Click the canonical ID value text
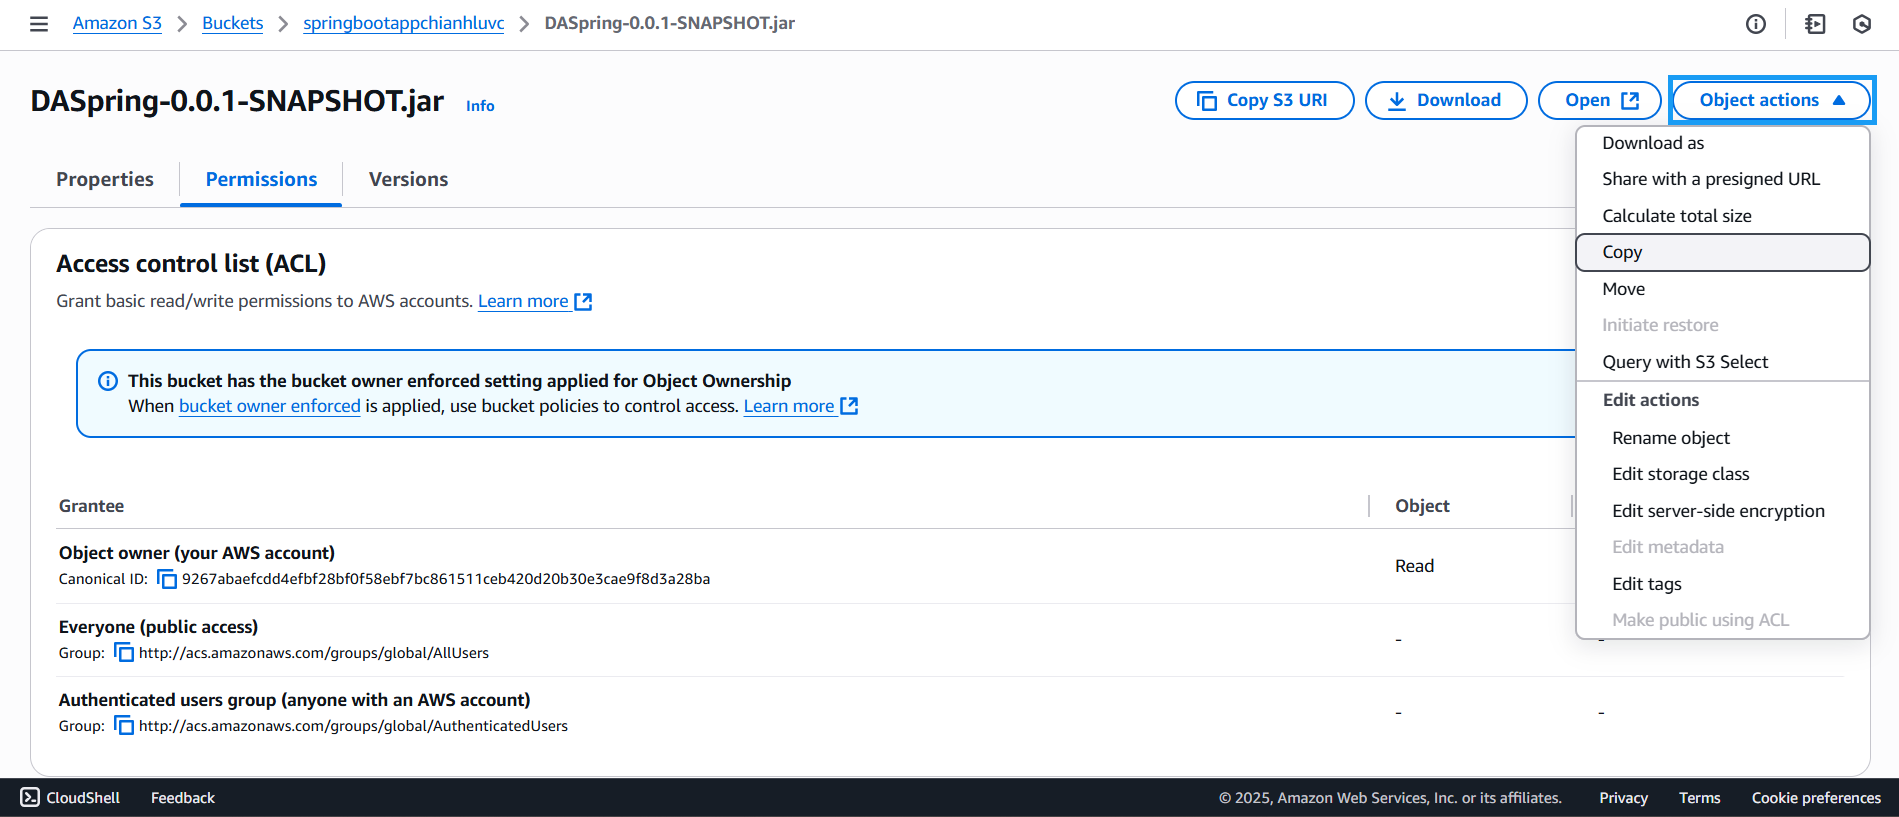1899x817 pixels. point(446,579)
